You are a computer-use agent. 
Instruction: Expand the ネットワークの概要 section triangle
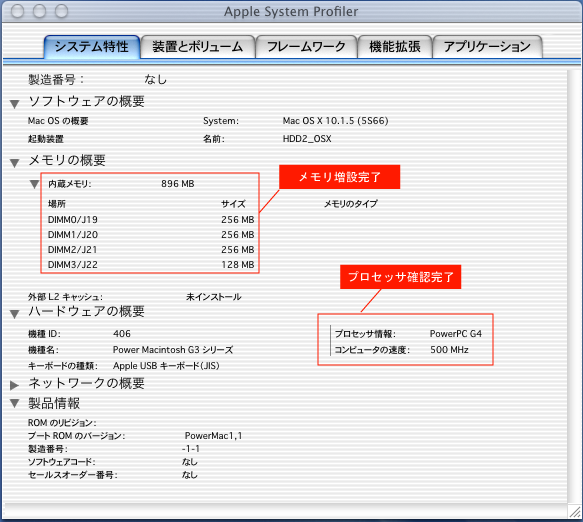pos(15,385)
